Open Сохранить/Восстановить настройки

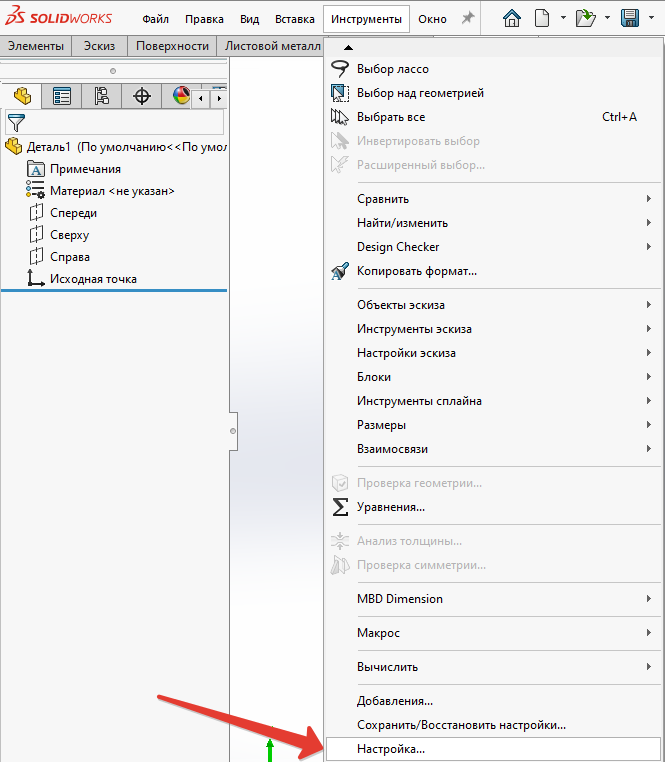(493, 725)
